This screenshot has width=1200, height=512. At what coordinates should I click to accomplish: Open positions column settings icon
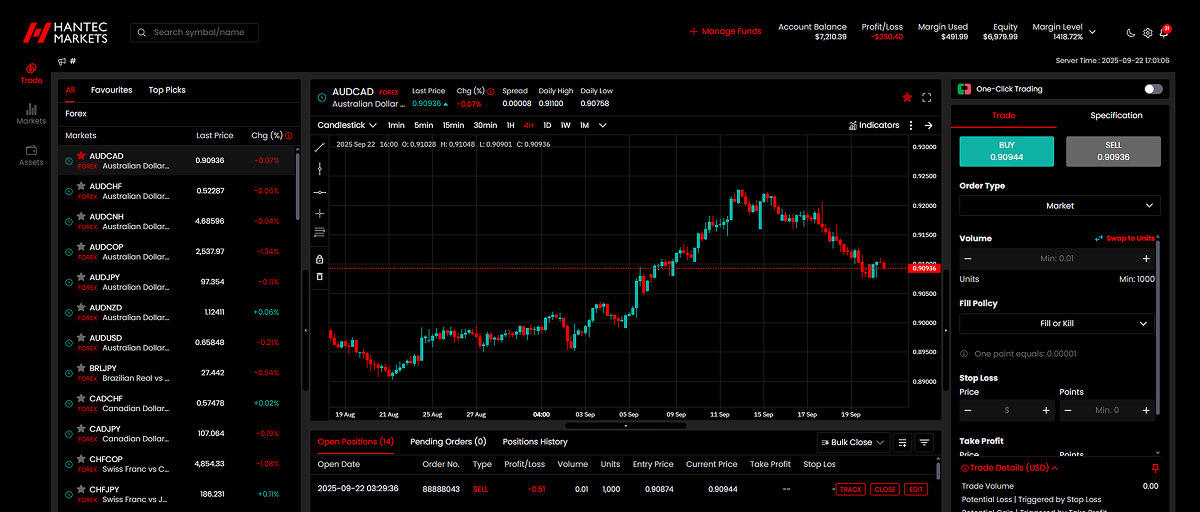click(x=903, y=442)
